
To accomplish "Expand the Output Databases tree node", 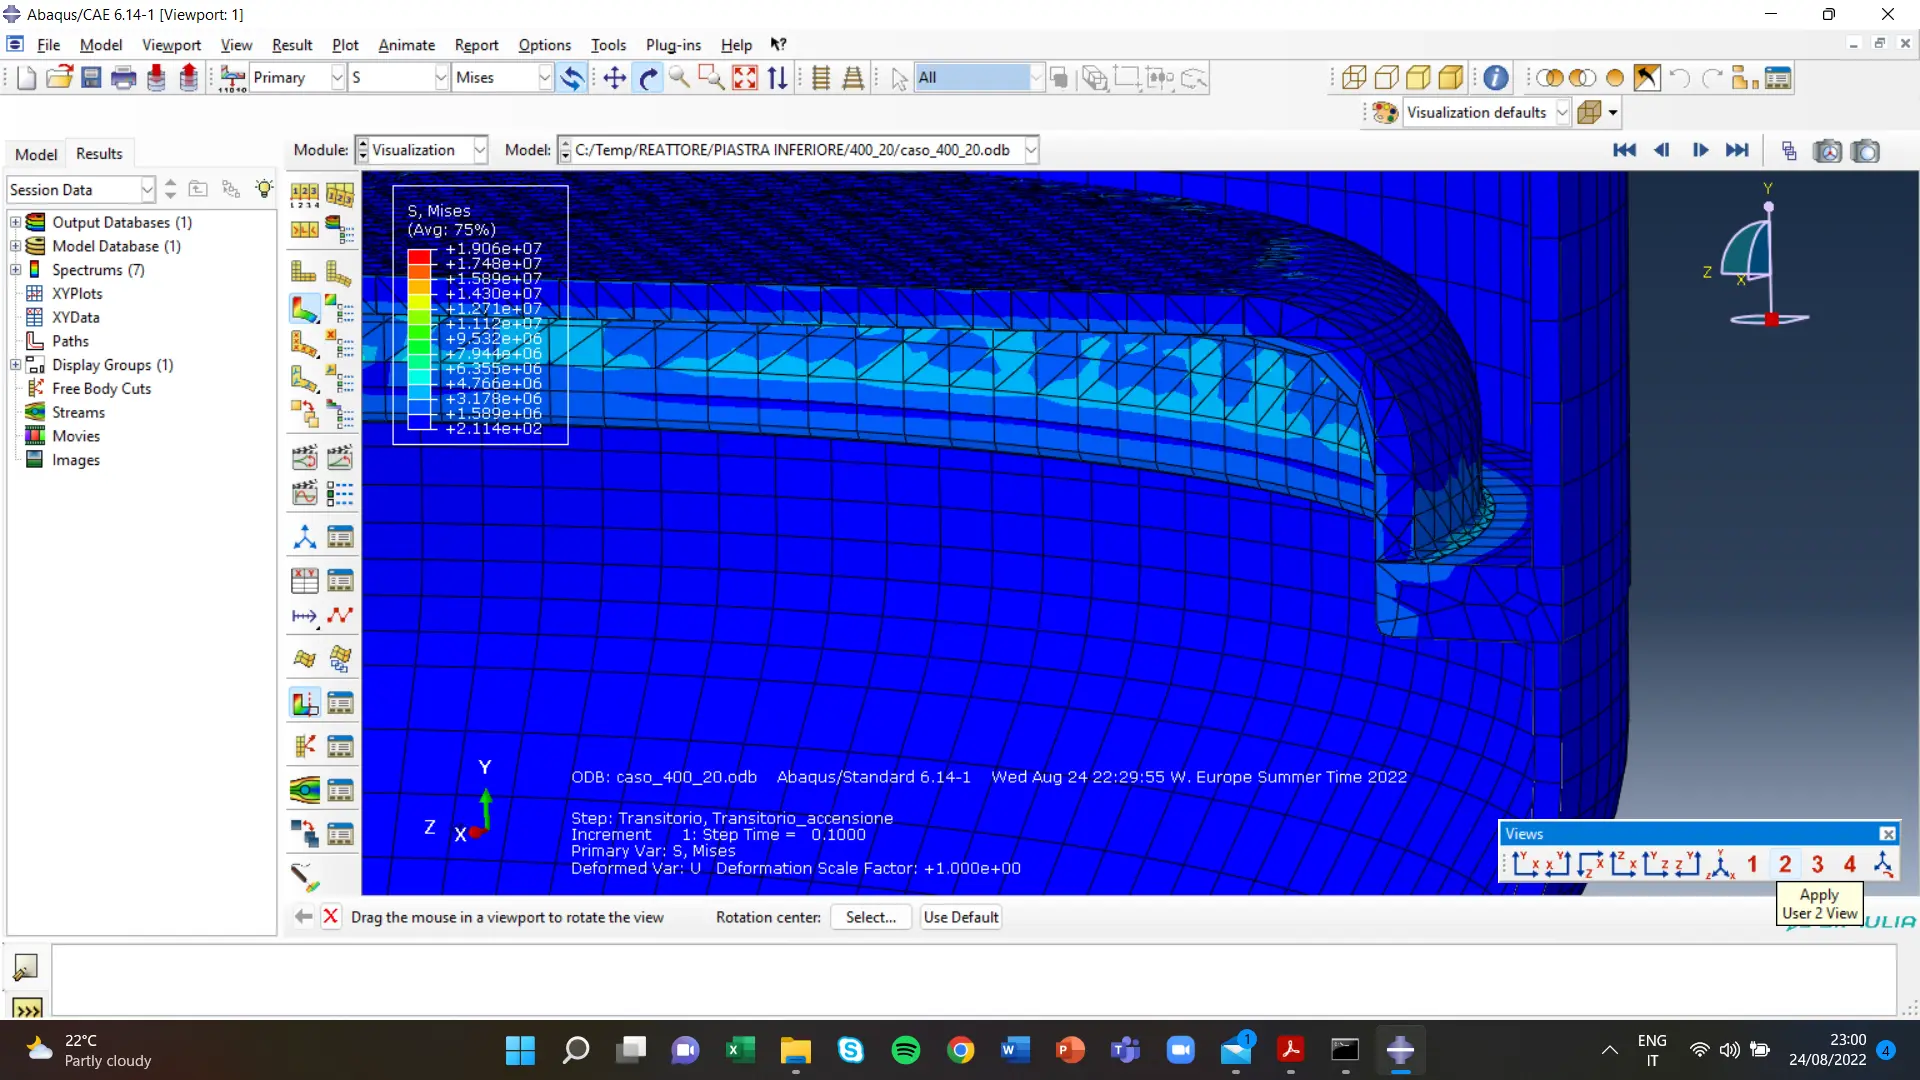I will pos(15,222).
